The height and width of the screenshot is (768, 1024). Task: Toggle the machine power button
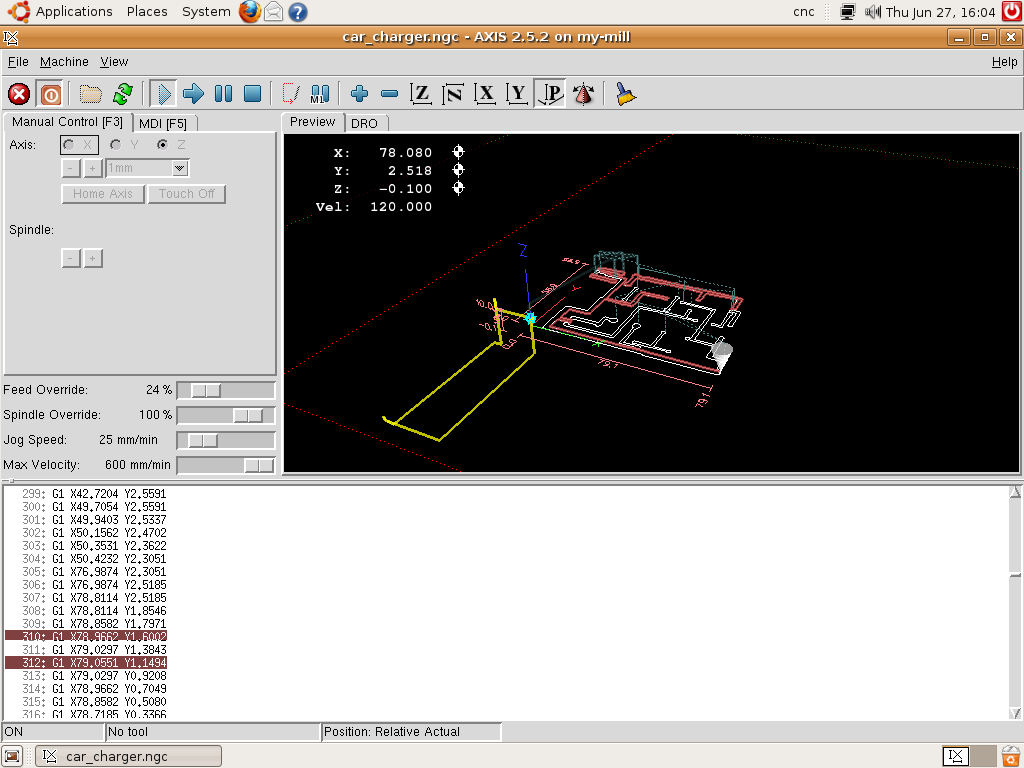point(50,94)
